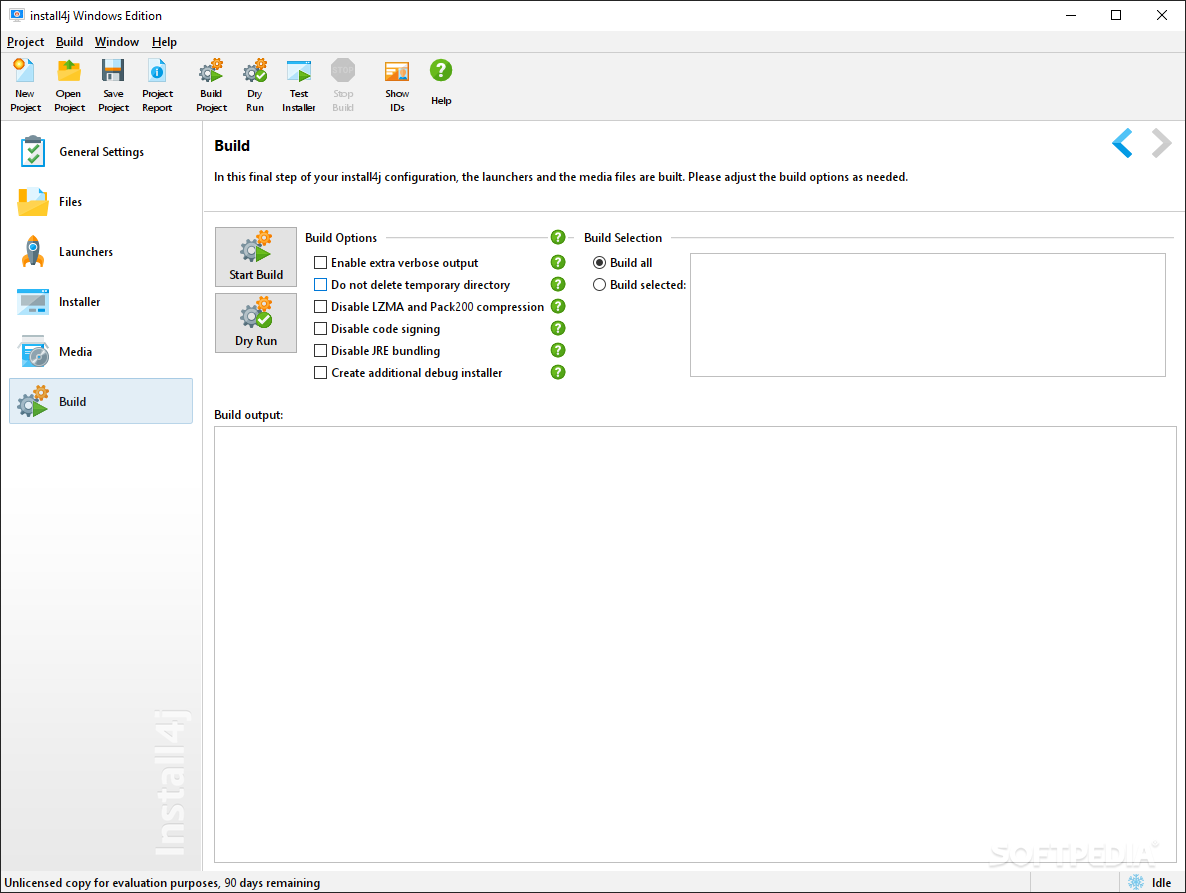Click the Stop Build toolbar icon
Viewport: 1186px width, 893px height.
pos(343,85)
